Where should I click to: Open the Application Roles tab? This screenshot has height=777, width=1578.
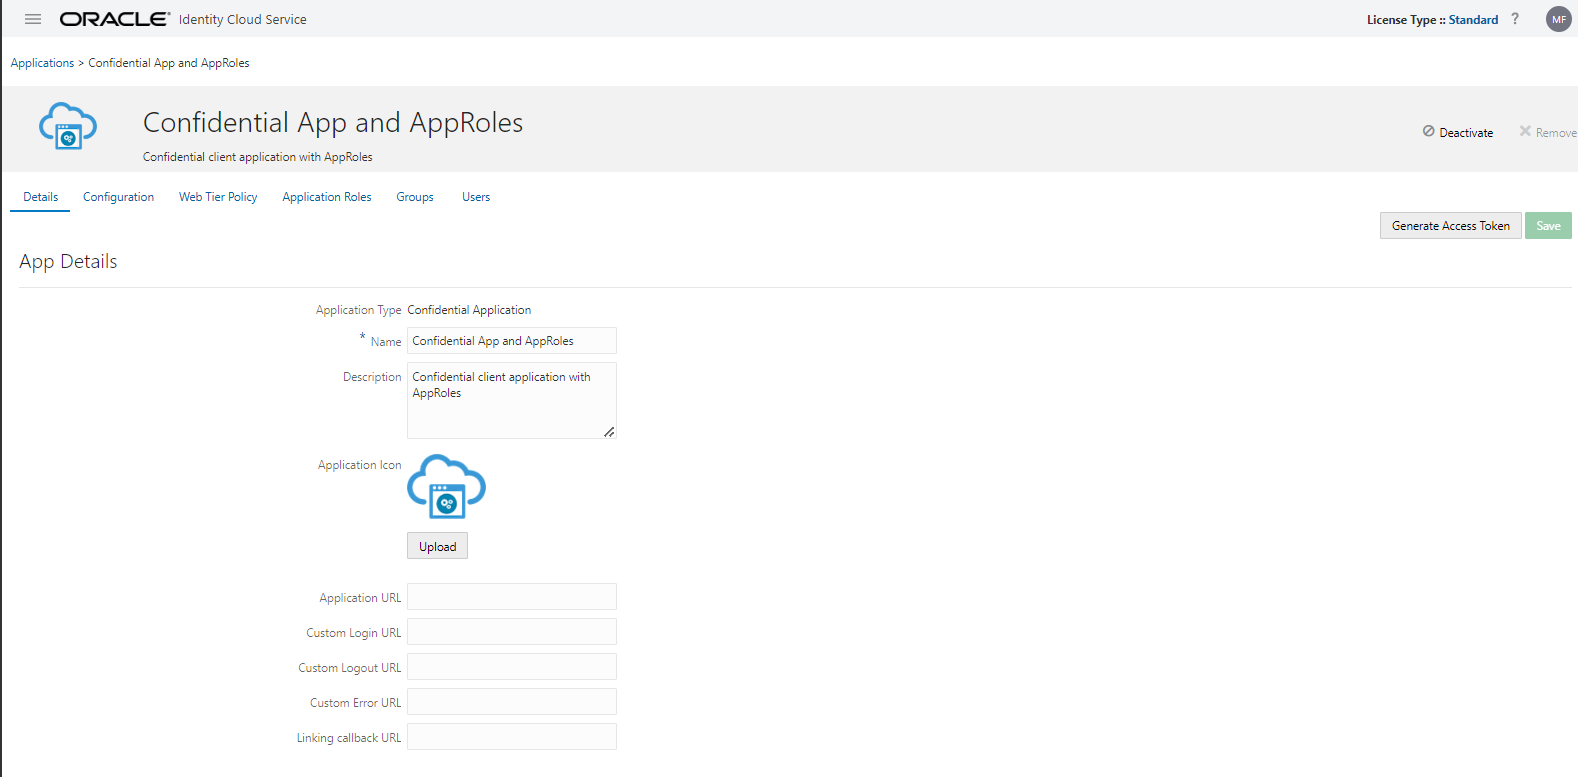point(327,197)
